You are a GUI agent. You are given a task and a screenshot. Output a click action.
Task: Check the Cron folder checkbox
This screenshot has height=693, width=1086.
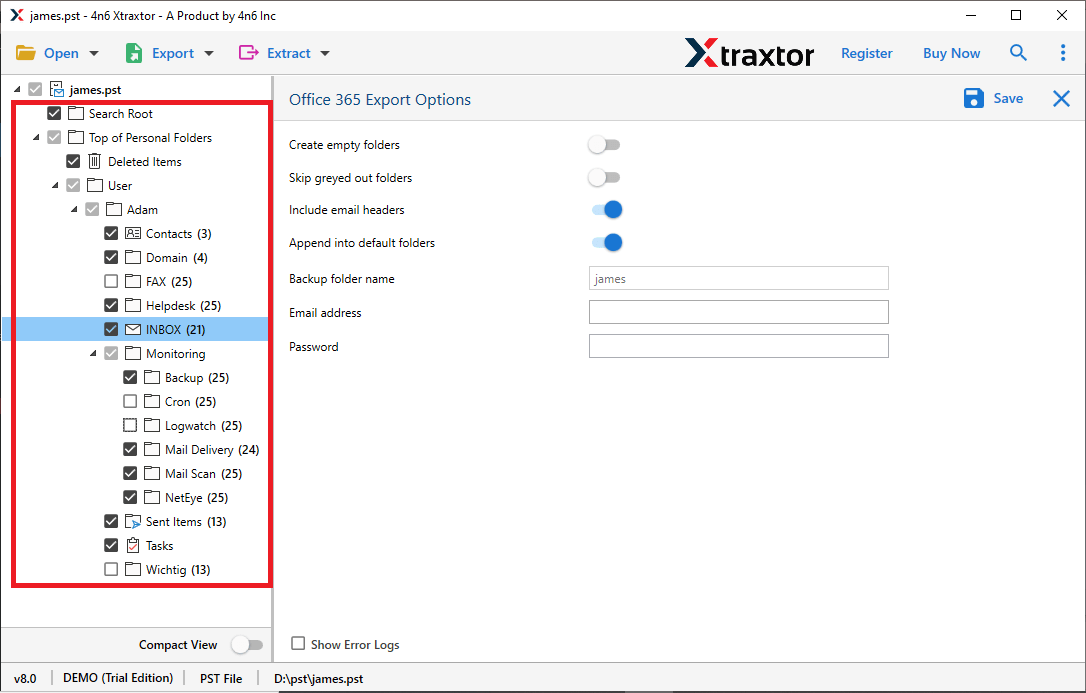pyautogui.click(x=130, y=402)
